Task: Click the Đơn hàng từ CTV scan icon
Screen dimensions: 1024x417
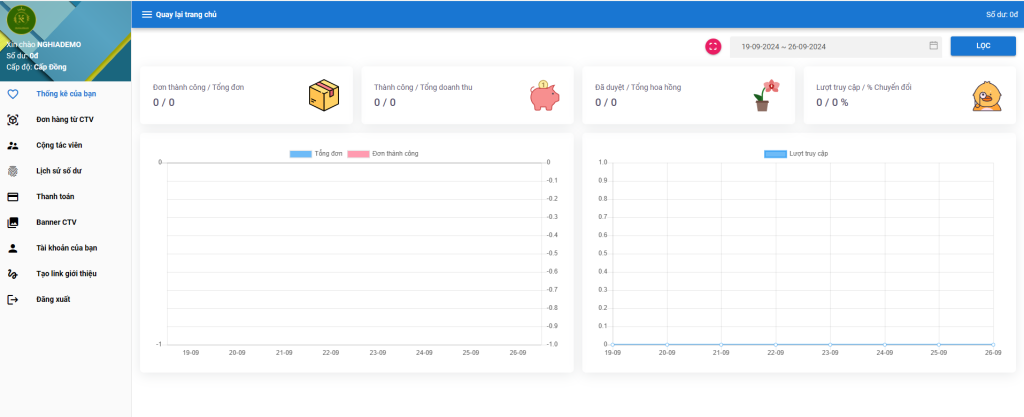Action: tap(13, 120)
